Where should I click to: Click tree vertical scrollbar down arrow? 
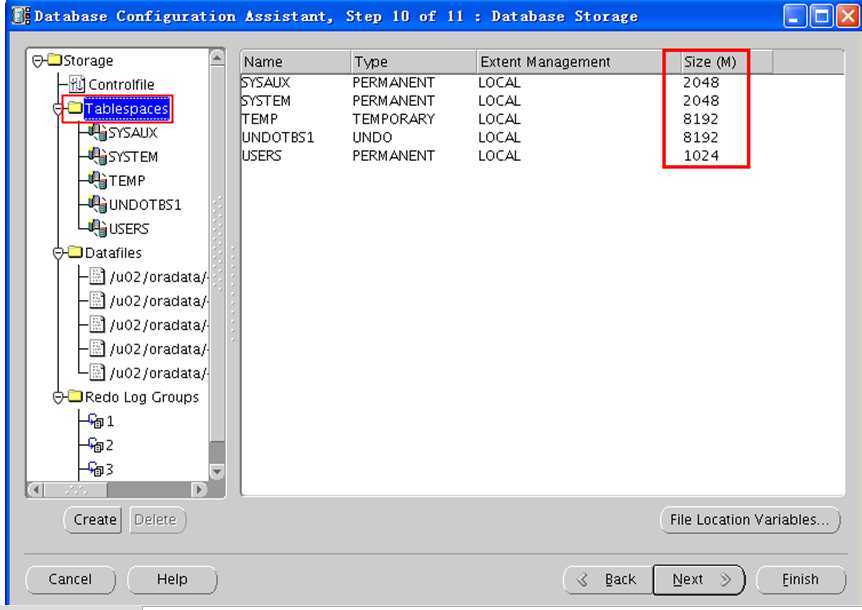[x=217, y=472]
